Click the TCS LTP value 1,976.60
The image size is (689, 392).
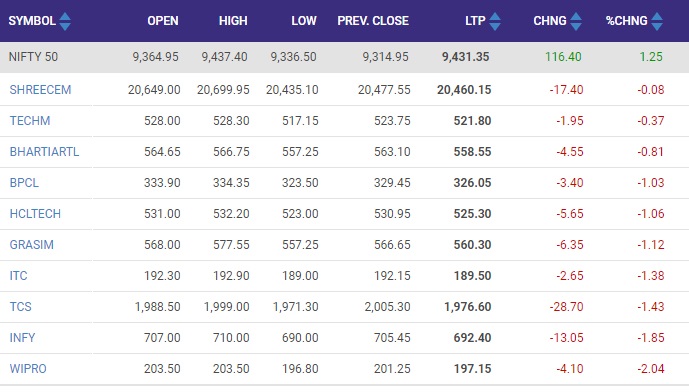[x=468, y=307]
